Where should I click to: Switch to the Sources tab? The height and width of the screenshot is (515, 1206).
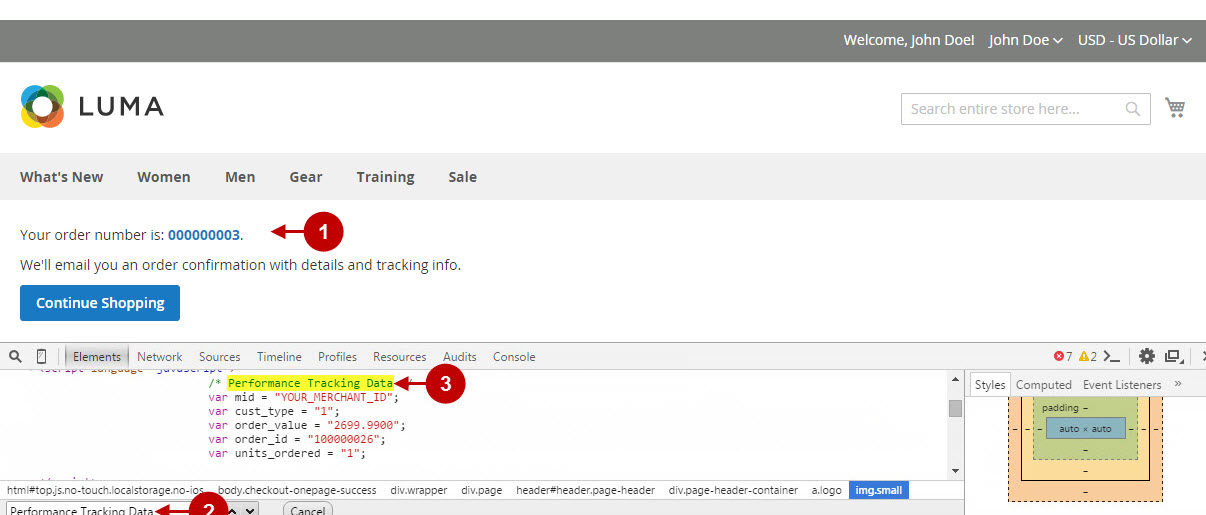pyautogui.click(x=220, y=356)
